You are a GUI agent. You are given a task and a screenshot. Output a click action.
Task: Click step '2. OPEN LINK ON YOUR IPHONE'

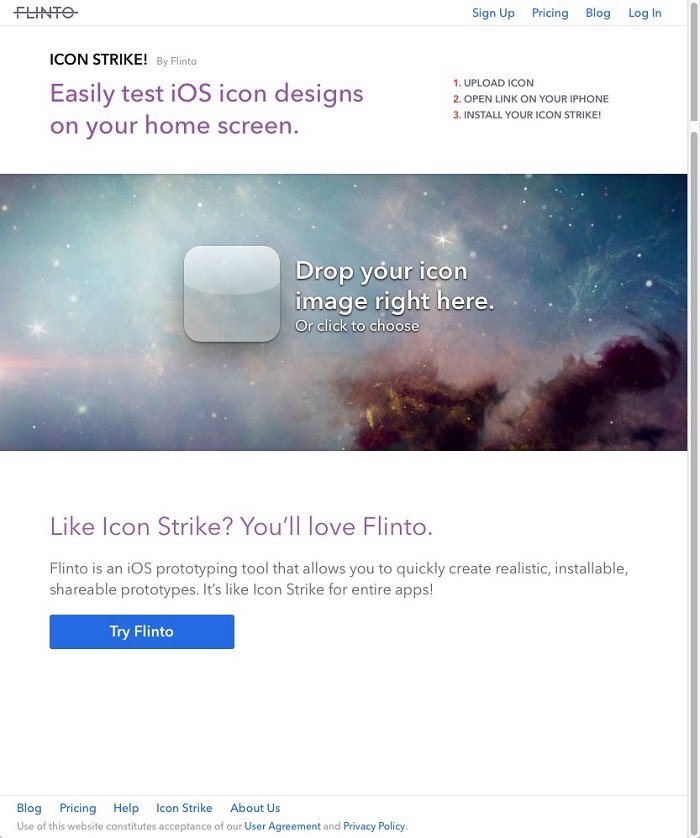pos(531,99)
